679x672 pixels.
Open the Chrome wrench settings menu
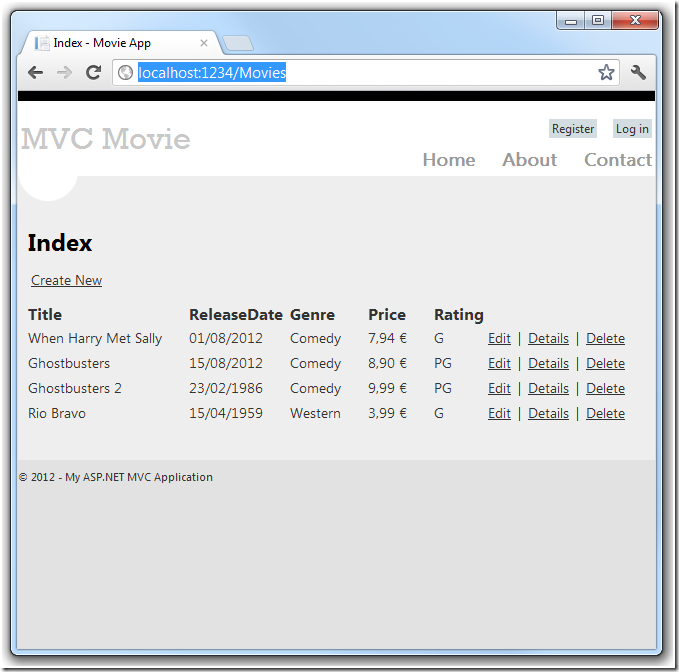638,72
